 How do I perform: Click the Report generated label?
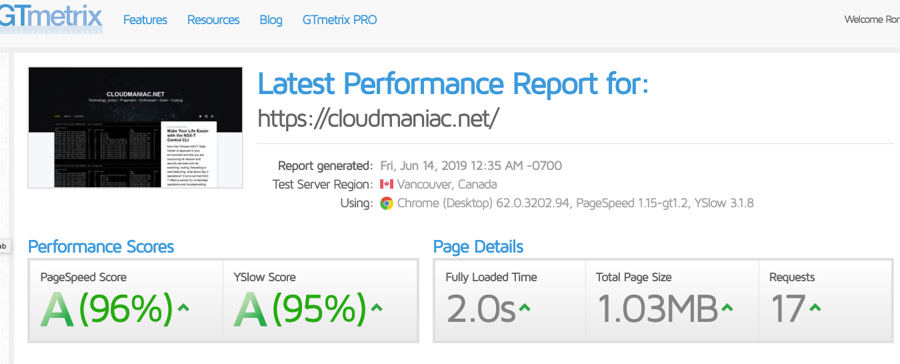point(325,166)
